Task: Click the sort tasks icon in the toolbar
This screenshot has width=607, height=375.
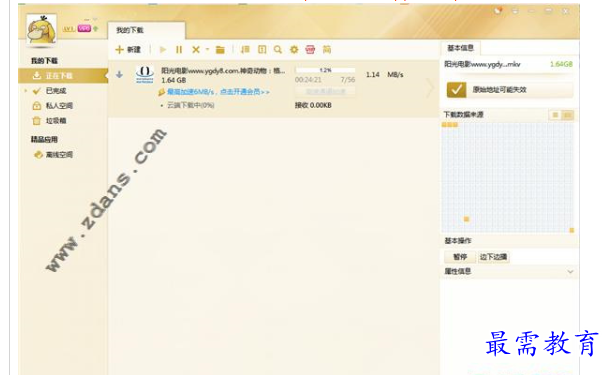Action: pyautogui.click(x=245, y=50)
